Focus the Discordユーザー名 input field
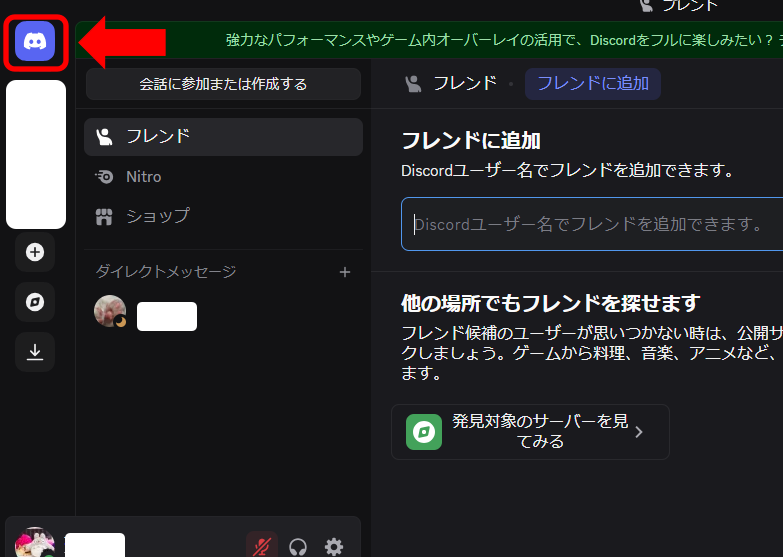This screenshot has height=557, width=783. 590,224
